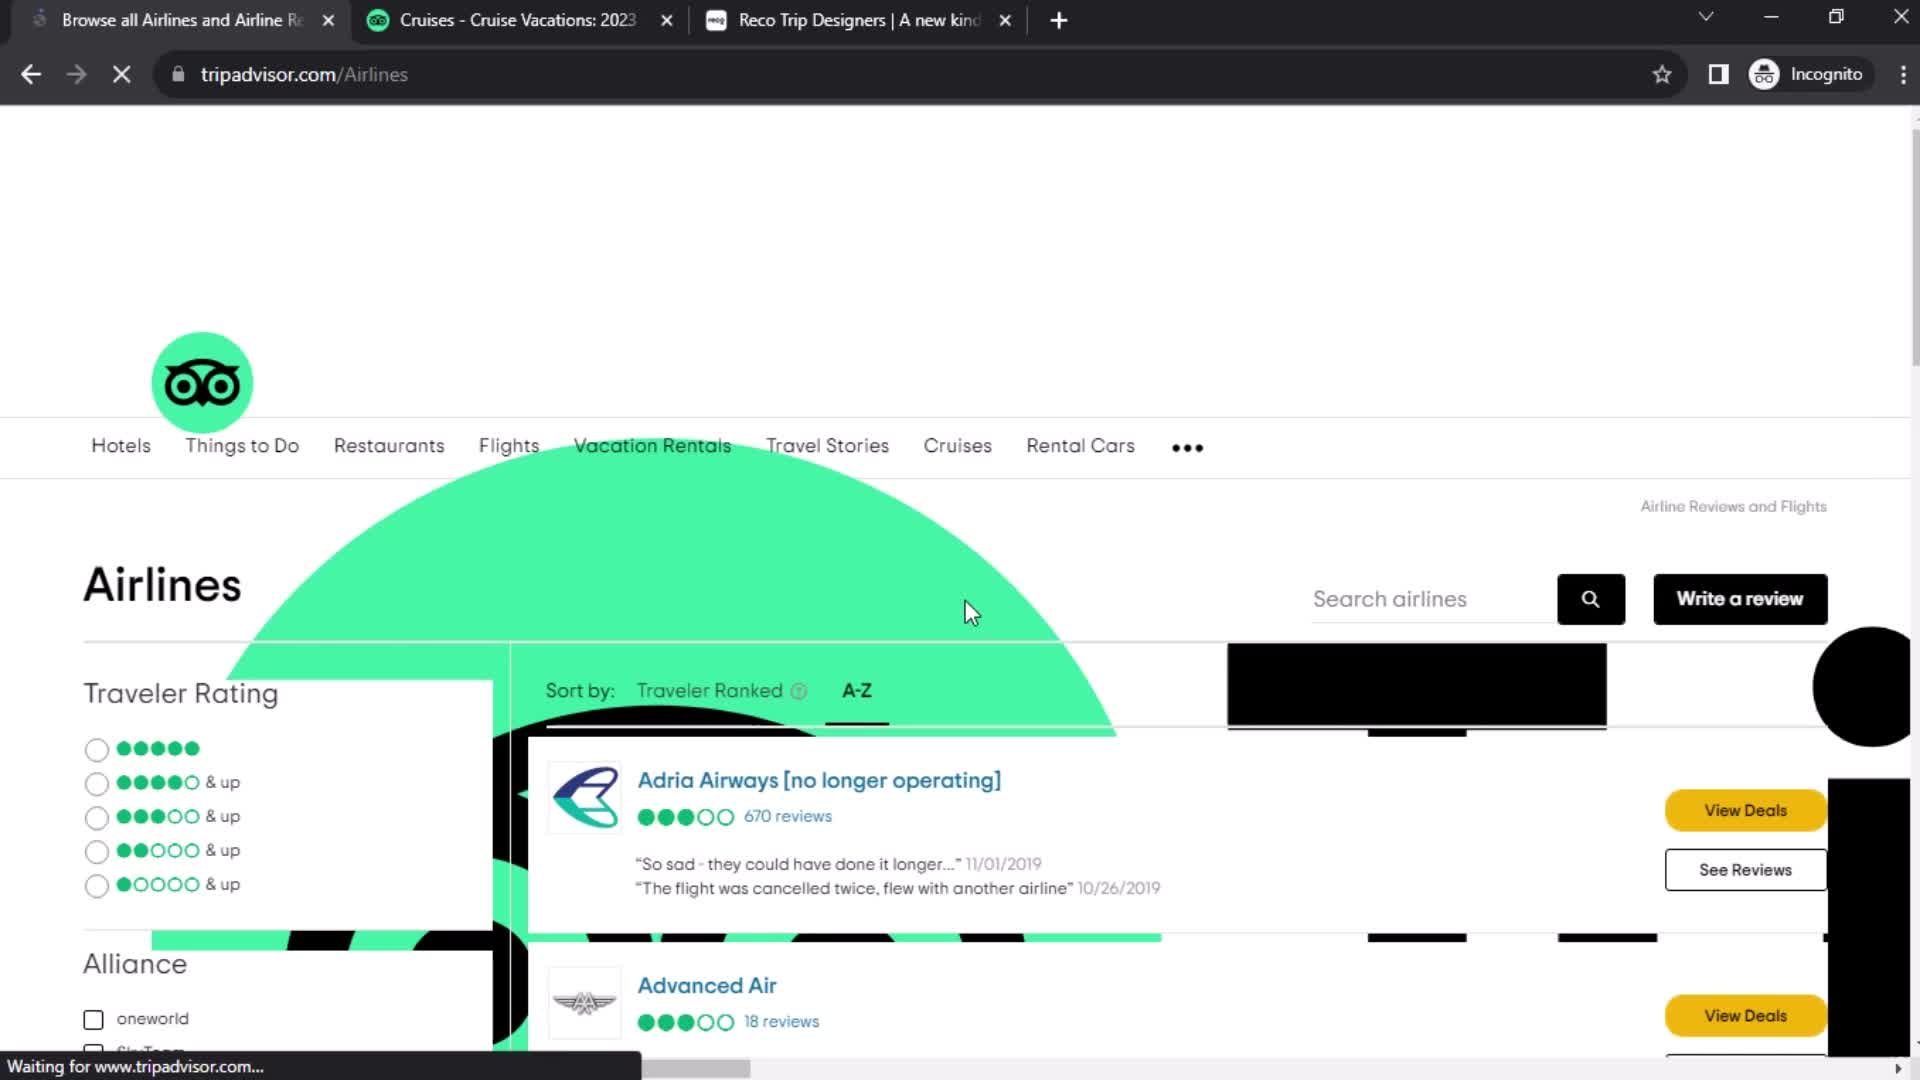Click the TripAdvisor owl logo icon
Viewport: 1920px width, 1080px height.
coord(202,382)
